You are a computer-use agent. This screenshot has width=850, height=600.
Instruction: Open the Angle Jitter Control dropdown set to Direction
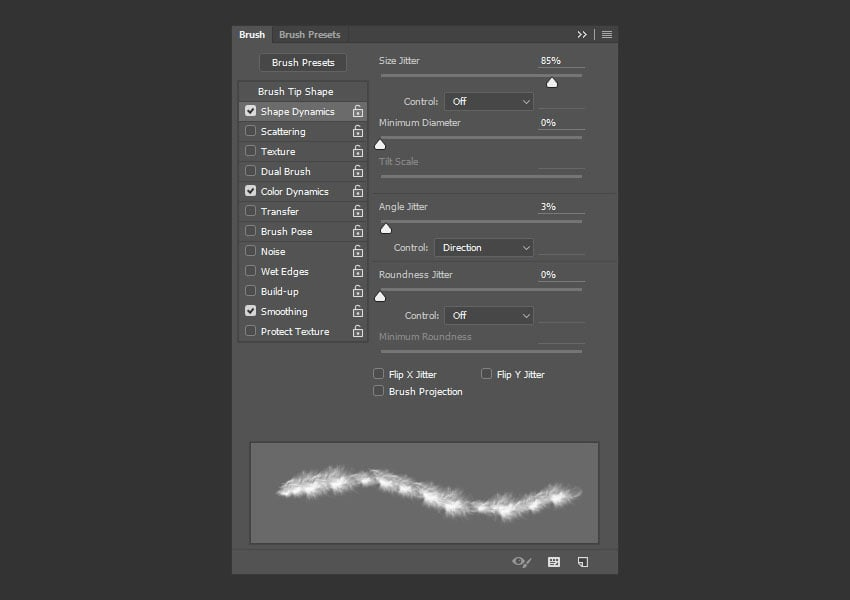[x=484, y=247]
